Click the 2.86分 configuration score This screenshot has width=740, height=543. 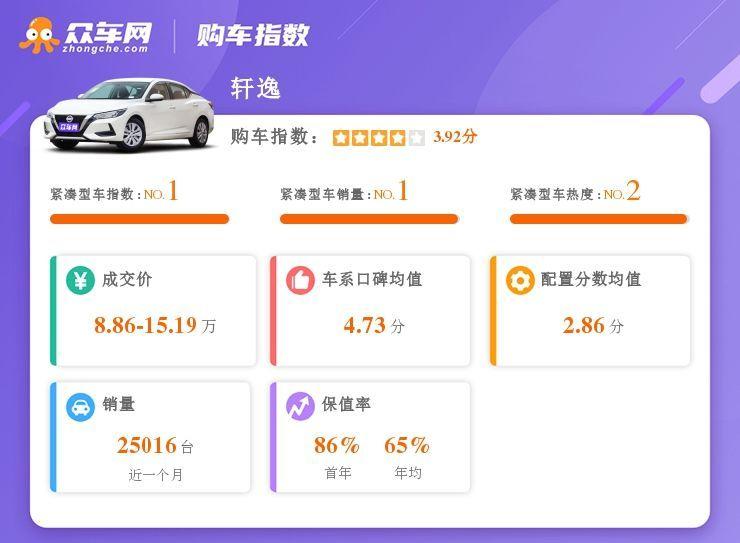point(593,325)
